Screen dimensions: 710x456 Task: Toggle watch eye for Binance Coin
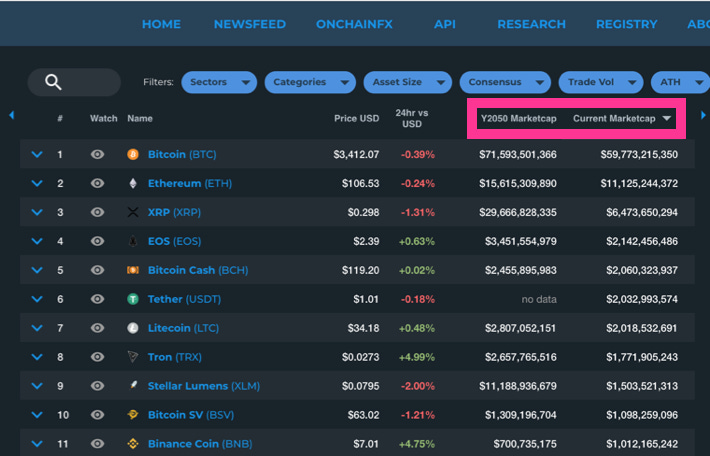(x=97, y=443)
